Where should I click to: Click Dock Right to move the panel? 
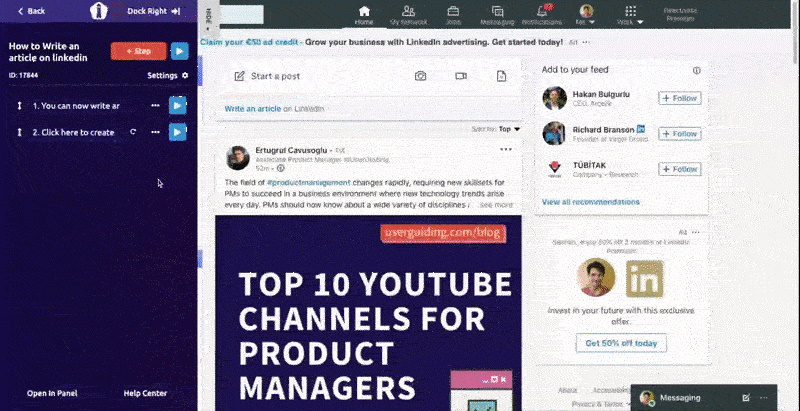(154, 11)
